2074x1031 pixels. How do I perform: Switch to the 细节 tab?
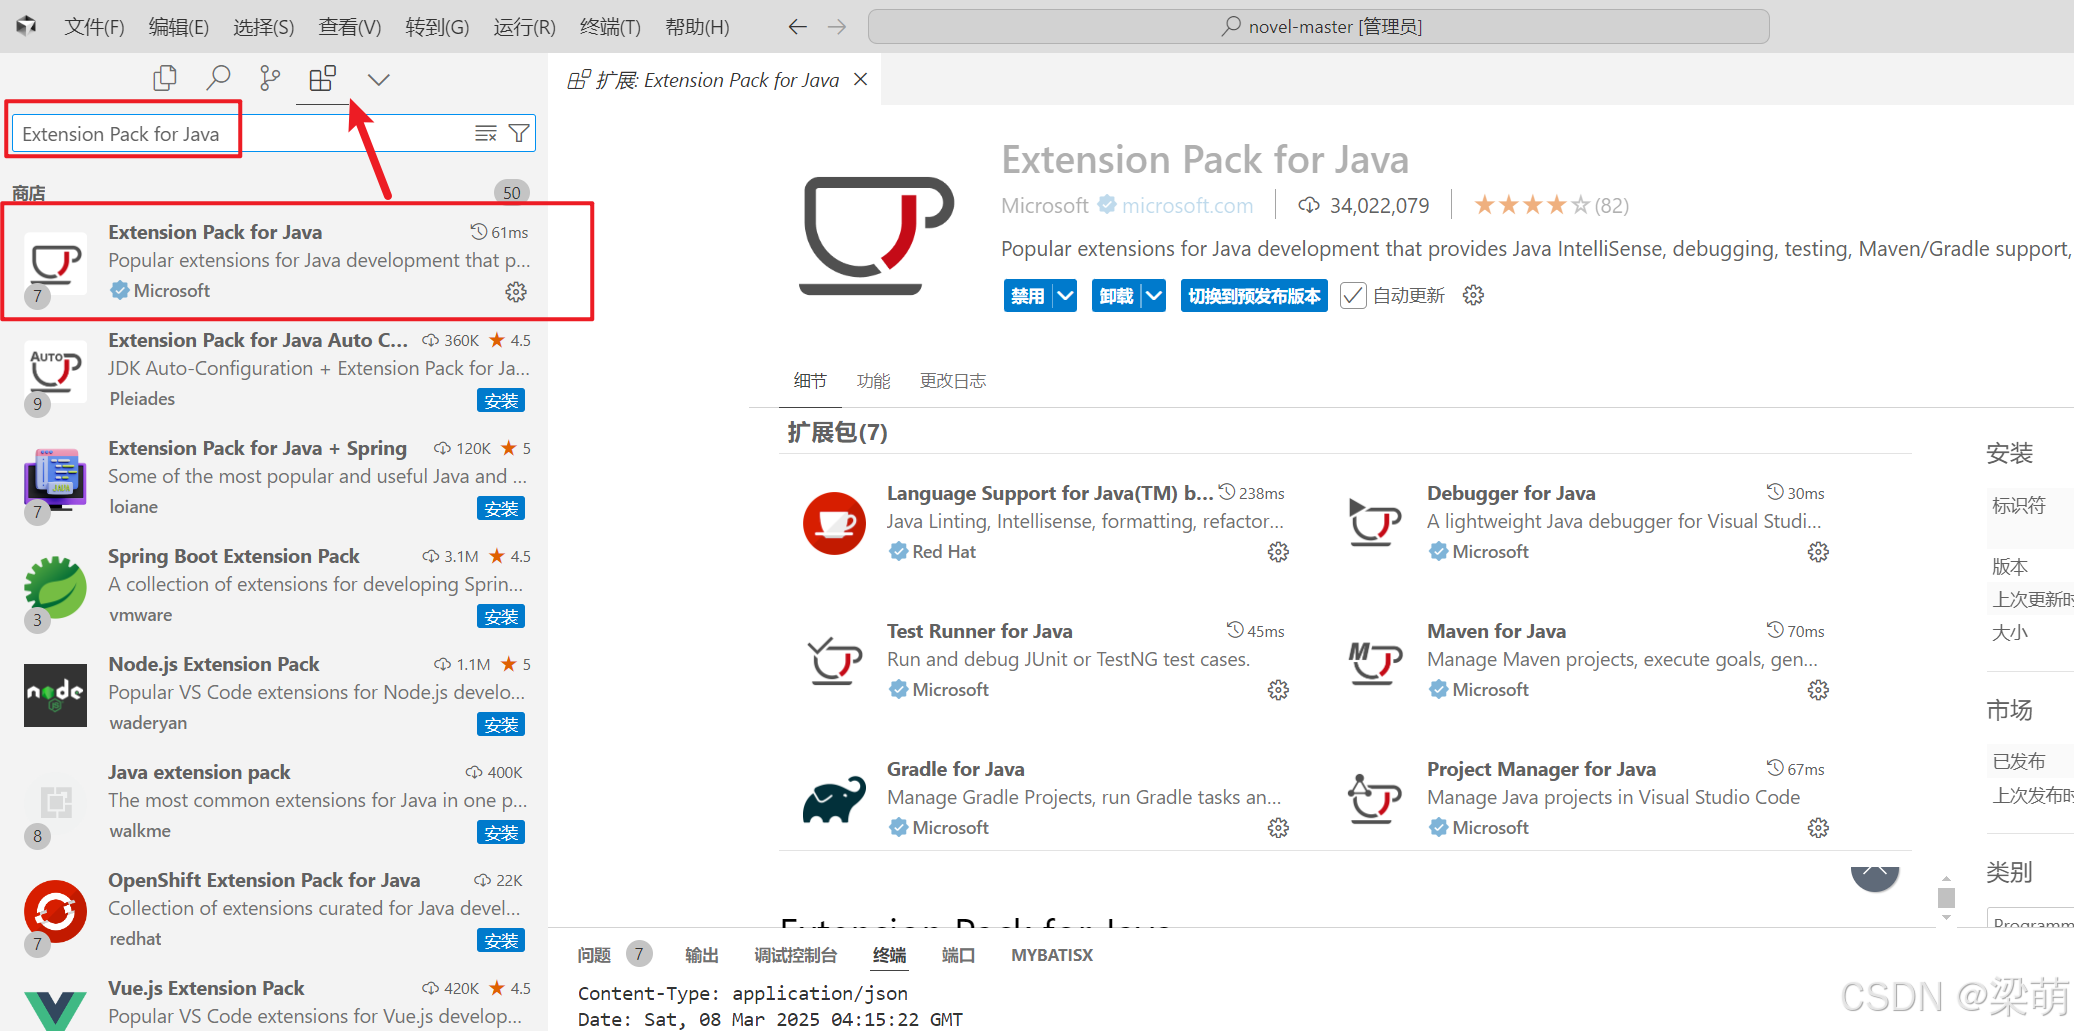point(810,381)
